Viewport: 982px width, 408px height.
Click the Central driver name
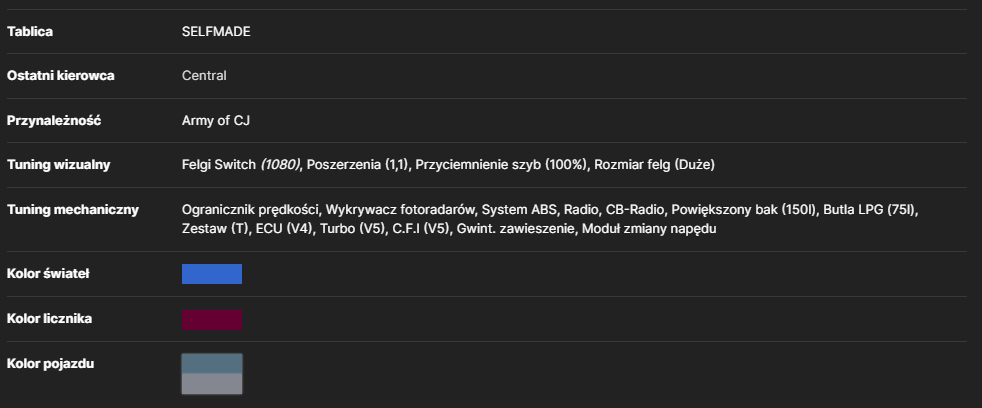point(204,76)
